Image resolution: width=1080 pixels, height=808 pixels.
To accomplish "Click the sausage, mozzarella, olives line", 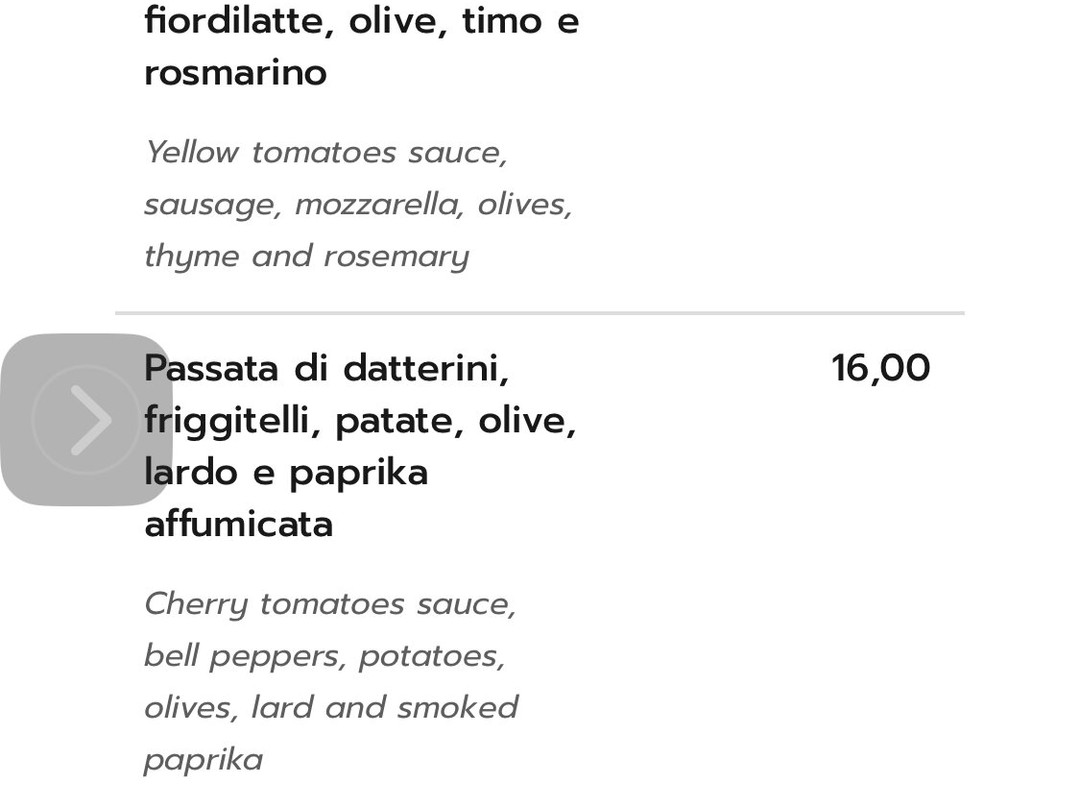I will 358,204.
